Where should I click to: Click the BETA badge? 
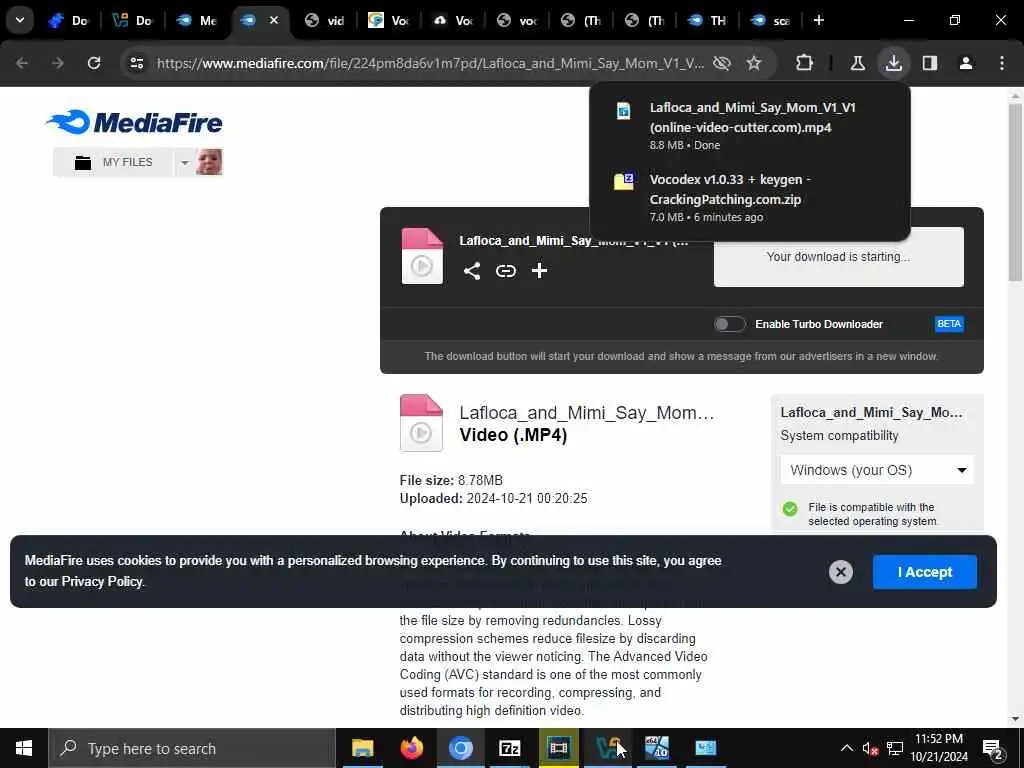pos(949,324)
